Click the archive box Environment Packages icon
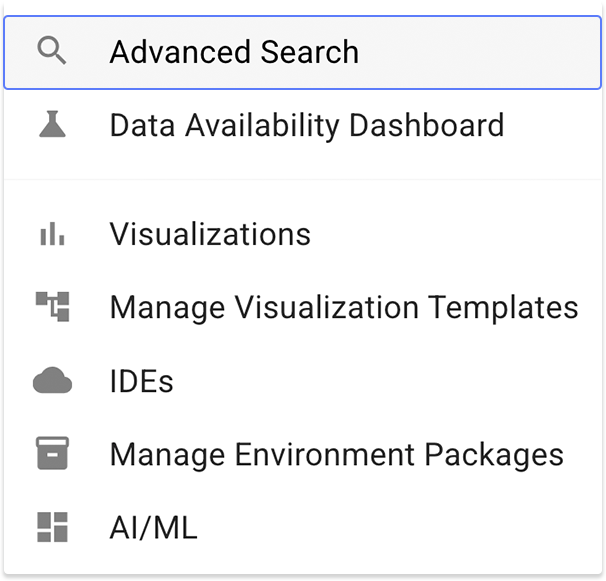 pos(51,454)
